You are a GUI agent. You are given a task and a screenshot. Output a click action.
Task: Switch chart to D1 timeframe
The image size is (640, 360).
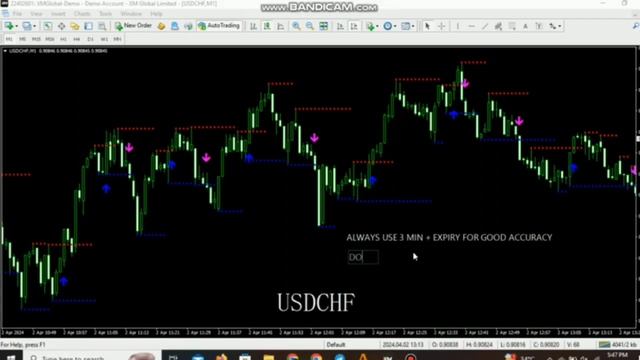coord(90,39)
